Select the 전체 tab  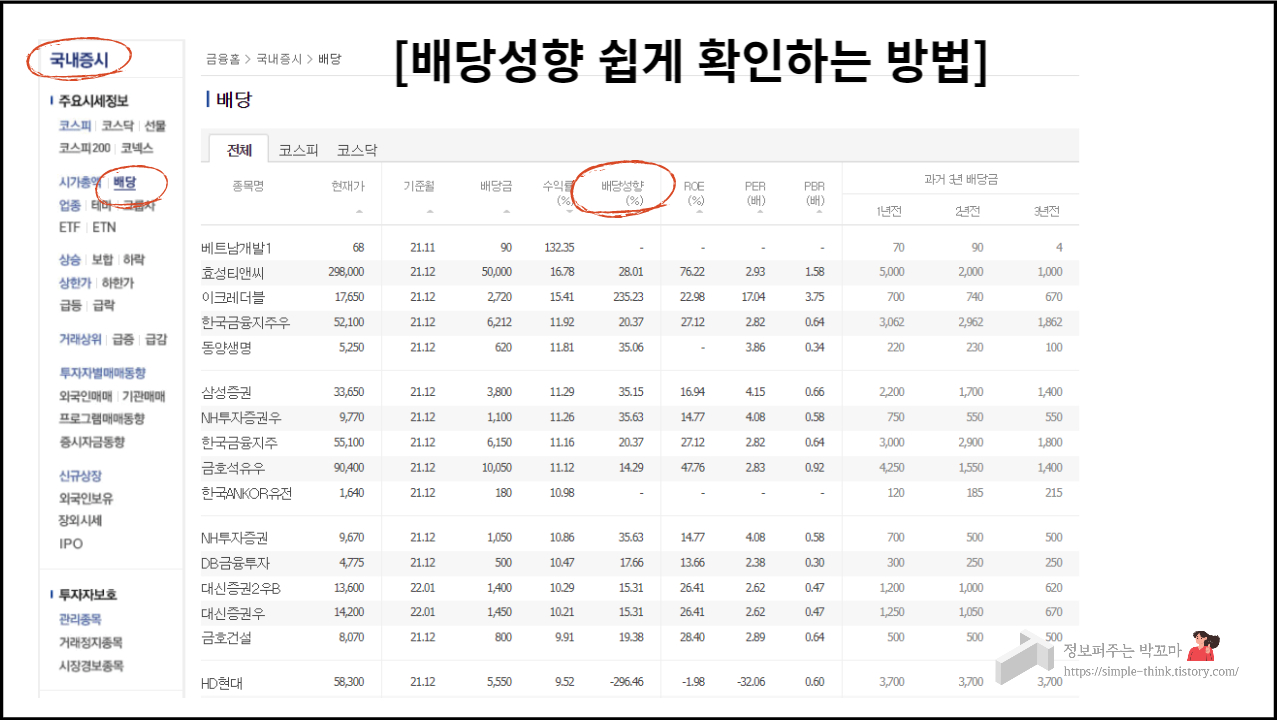coord(239,150)
